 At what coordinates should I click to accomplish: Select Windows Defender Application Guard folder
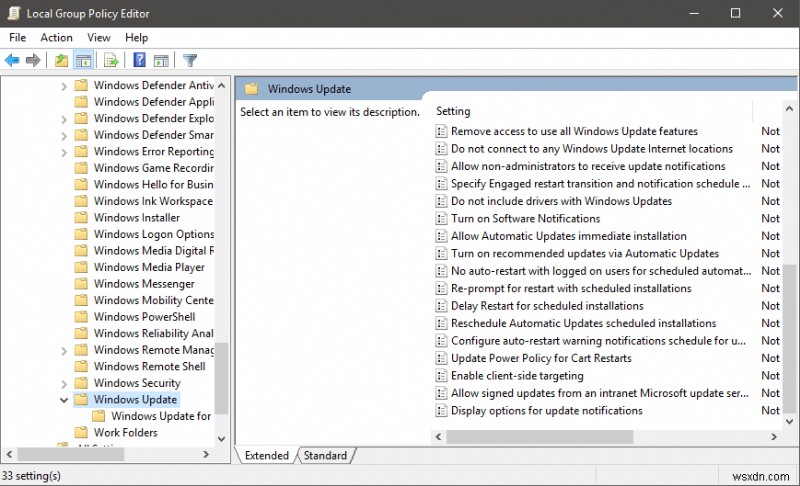click(154, 102)
